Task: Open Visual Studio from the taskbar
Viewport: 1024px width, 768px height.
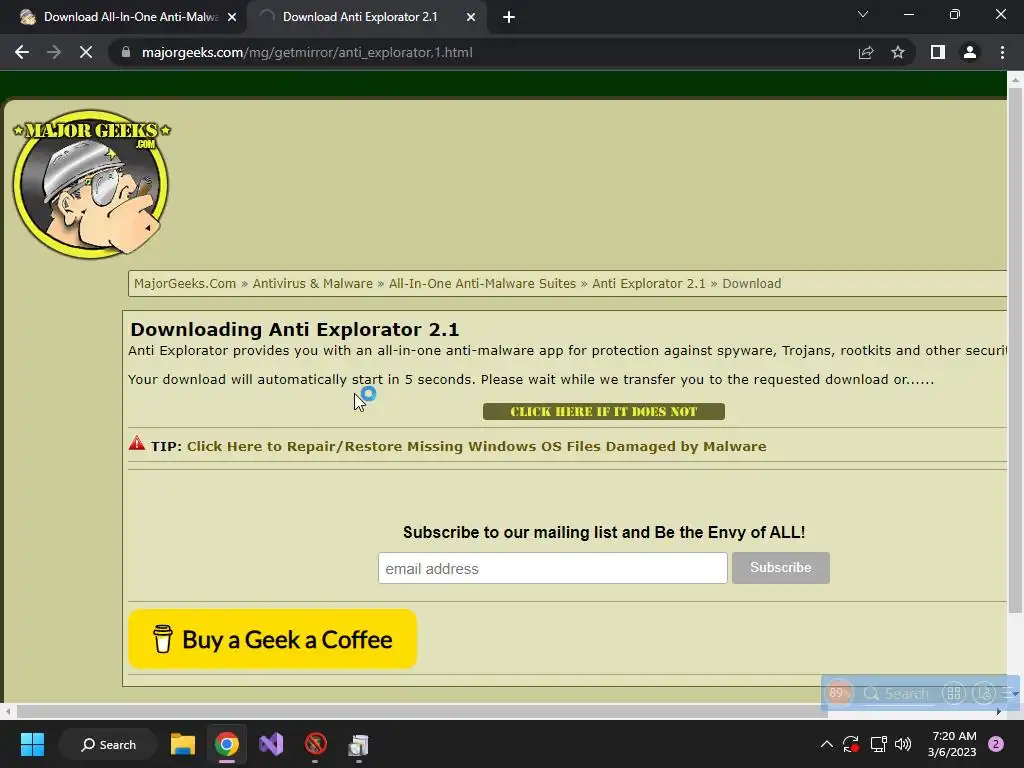Action: [271, 744]
